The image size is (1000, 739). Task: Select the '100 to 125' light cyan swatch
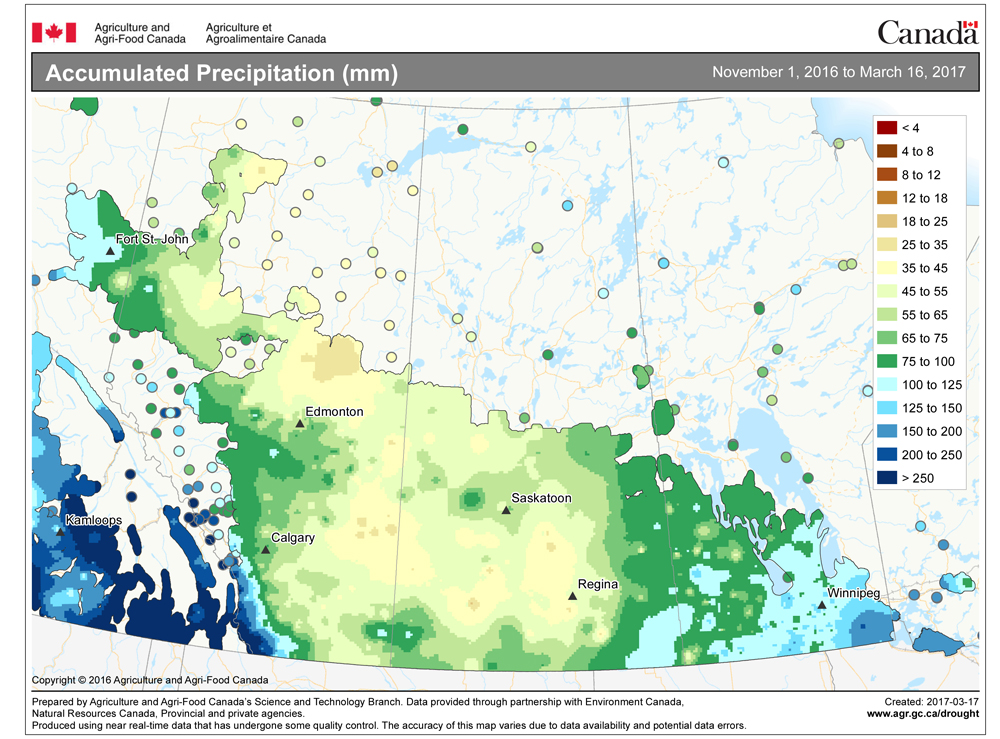point(885,385)
